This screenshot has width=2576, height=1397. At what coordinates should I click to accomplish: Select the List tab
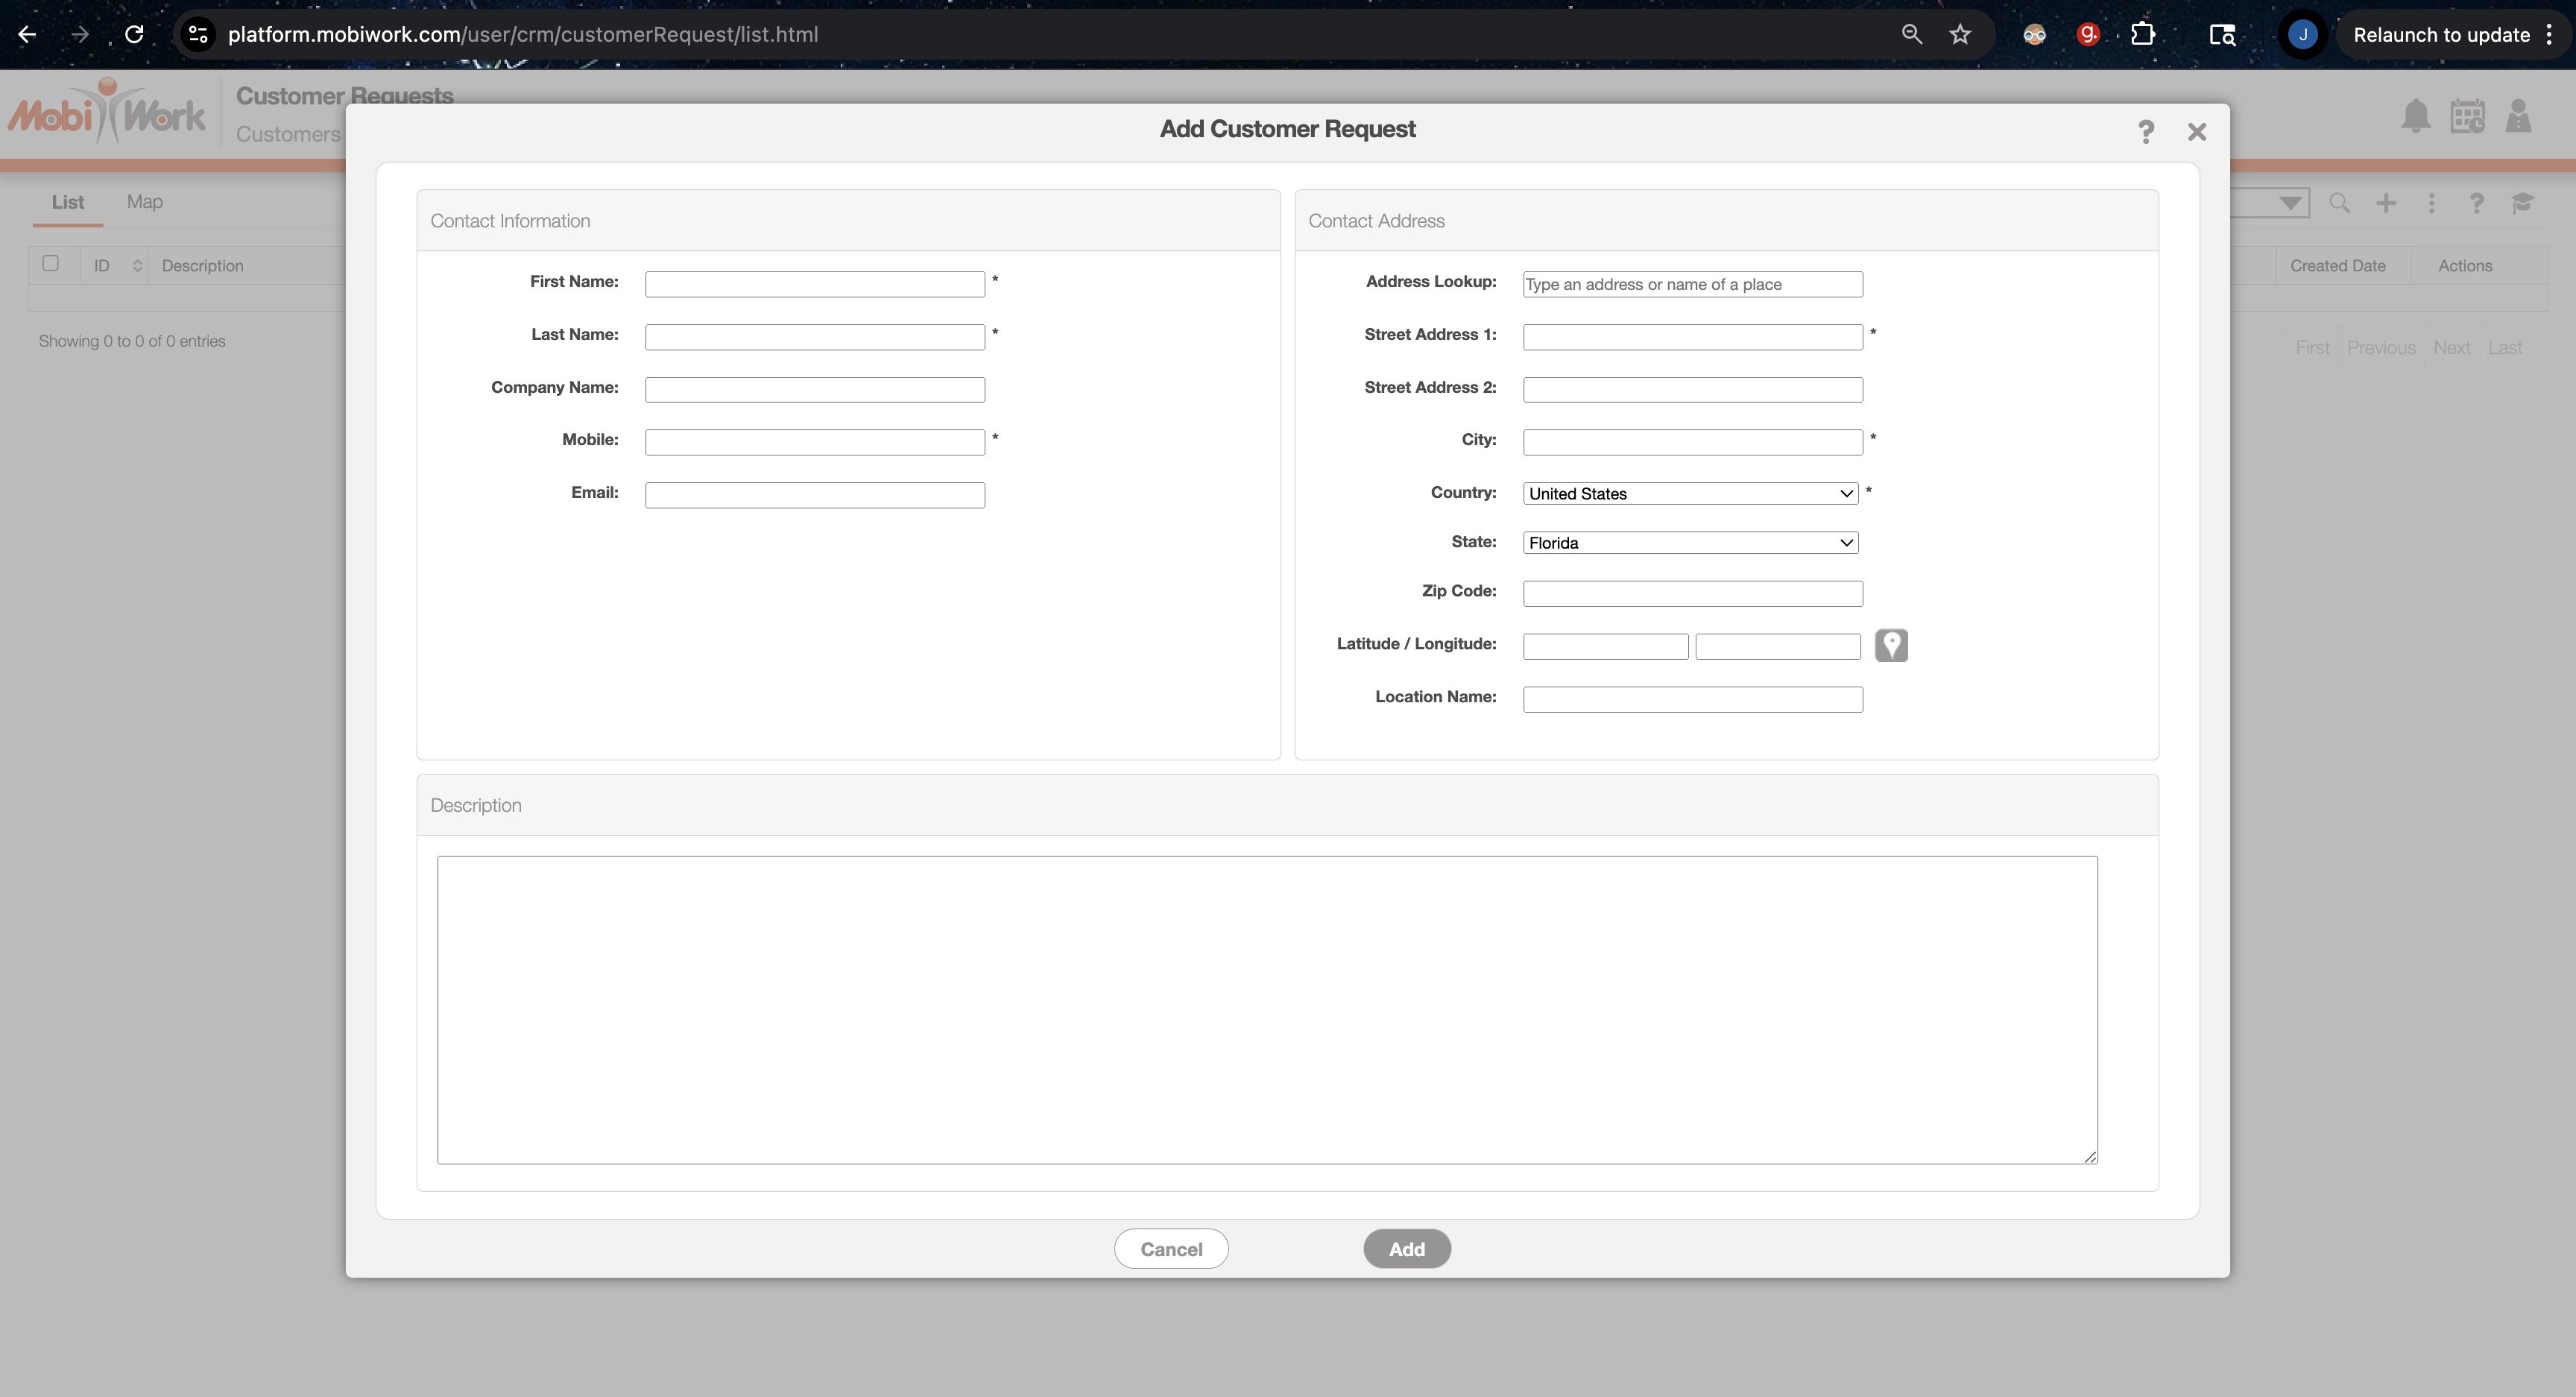click(67, 202)
